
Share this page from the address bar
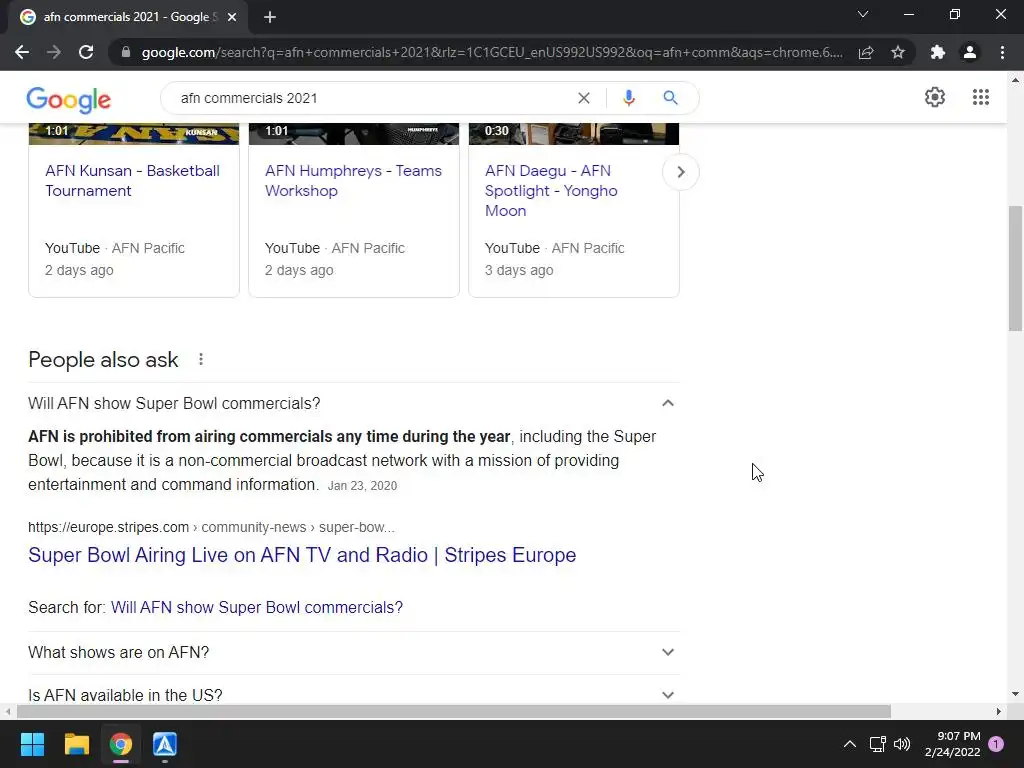pyautogui.click(x=866, y=52)
